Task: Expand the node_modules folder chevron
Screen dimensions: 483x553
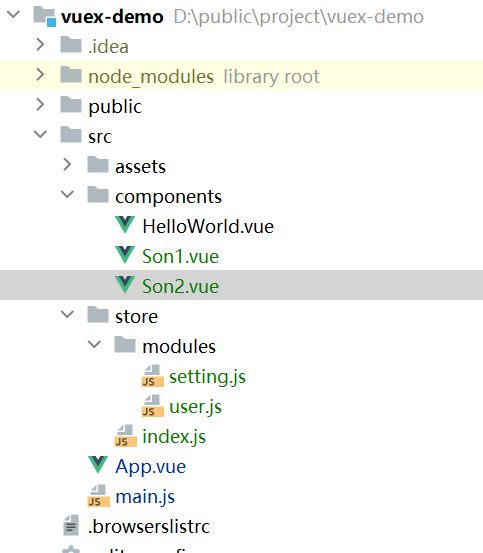Action: (x=40, y=75)
